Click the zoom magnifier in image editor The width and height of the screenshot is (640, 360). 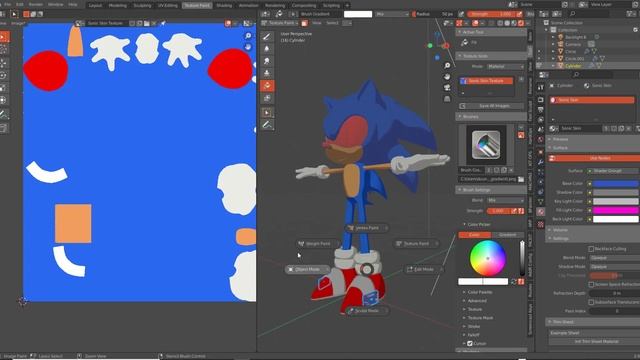(248, 36)
